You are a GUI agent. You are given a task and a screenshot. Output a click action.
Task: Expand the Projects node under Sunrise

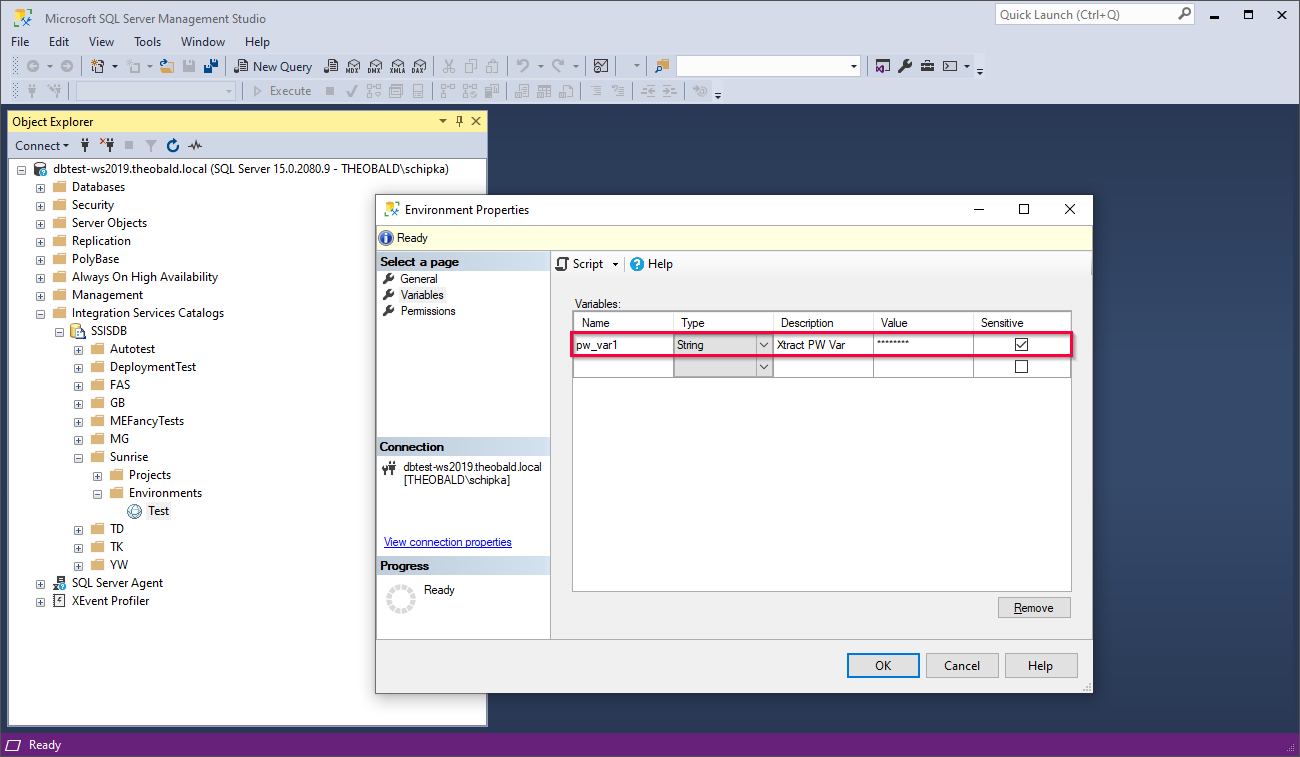(97, 475)
